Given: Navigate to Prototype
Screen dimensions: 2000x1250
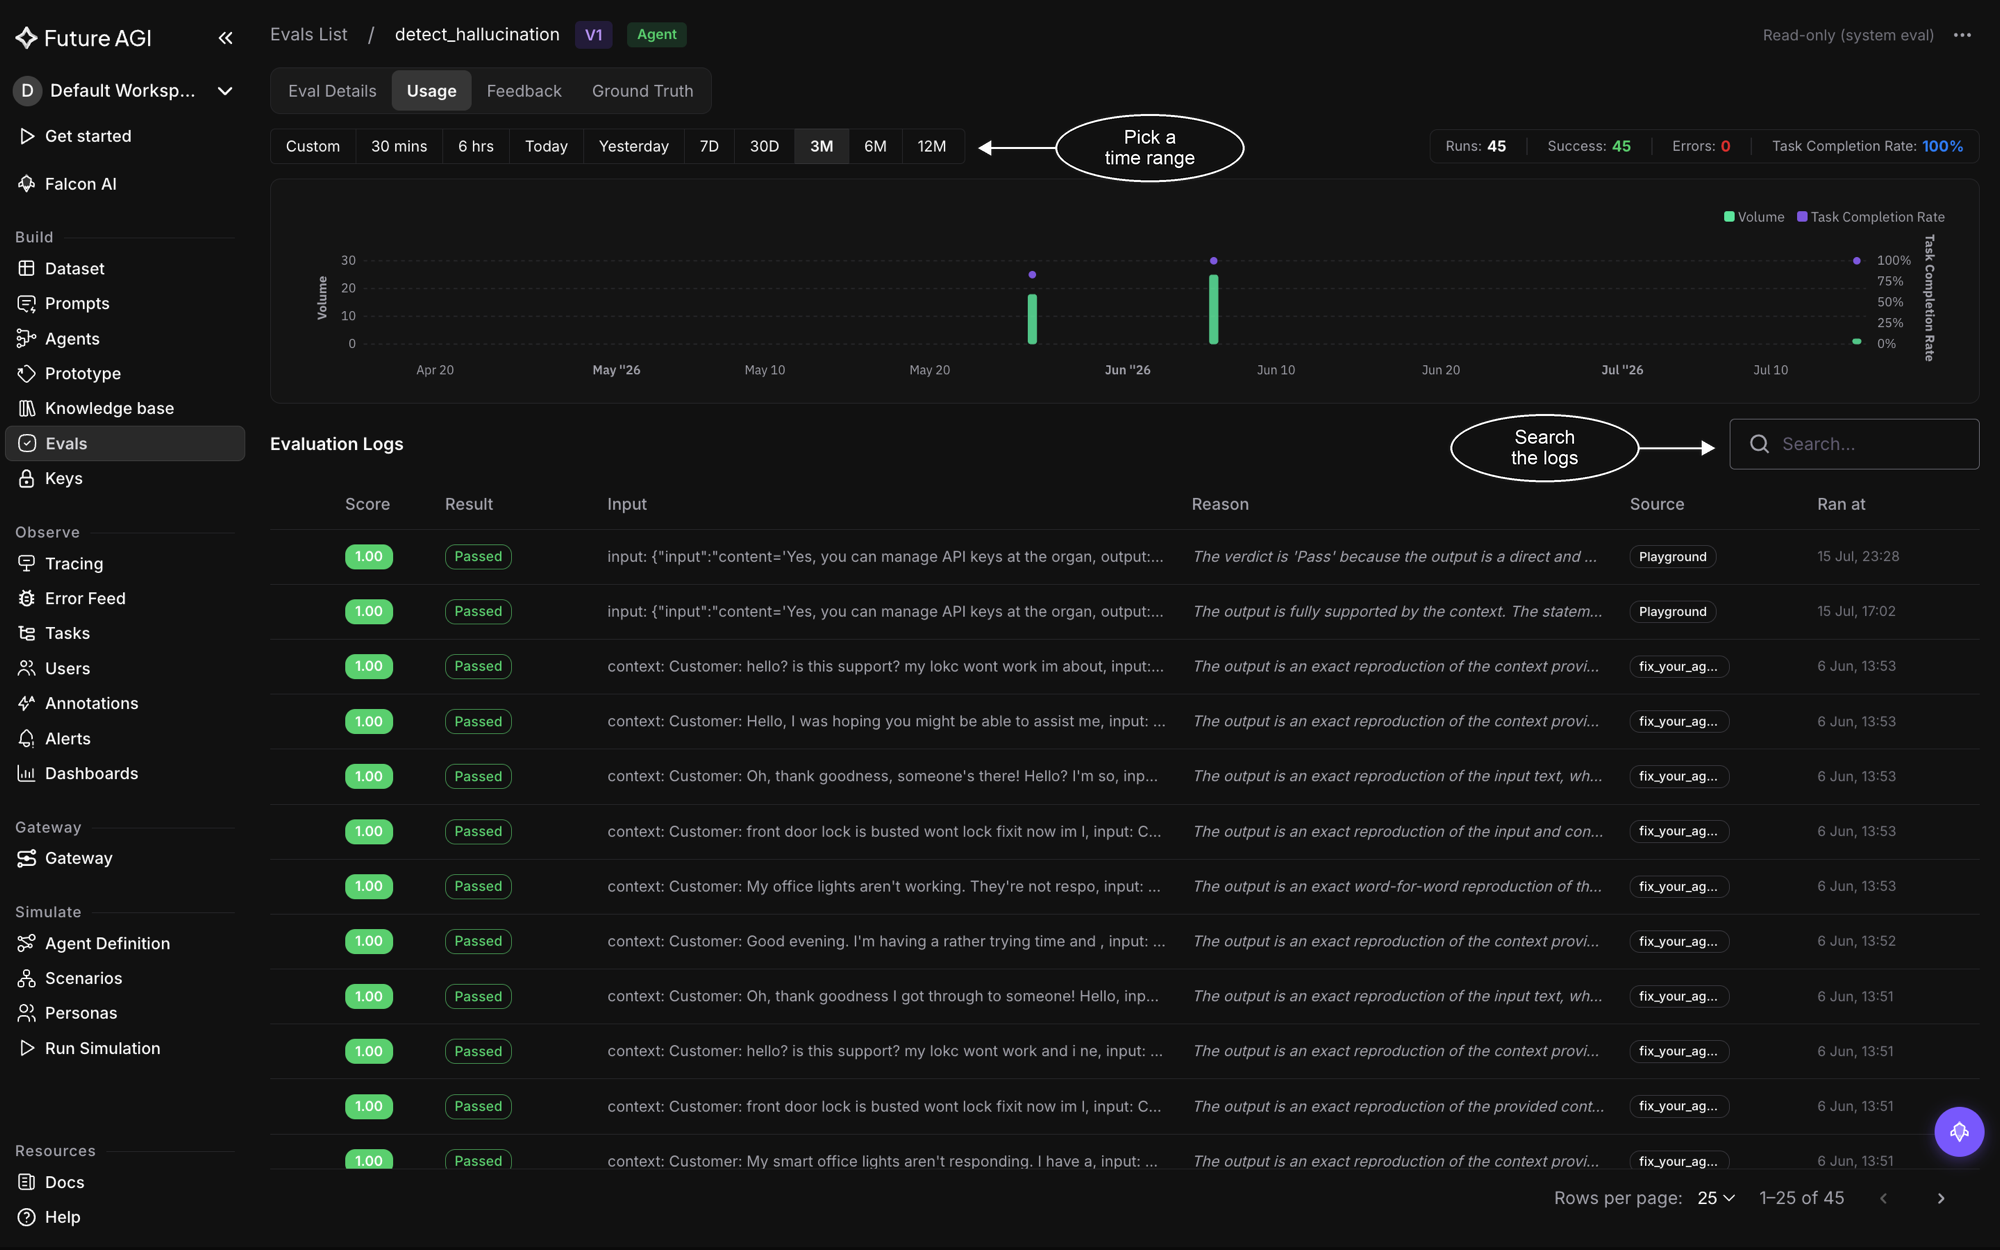Looking at the screenshot, I should pos(125,373).
